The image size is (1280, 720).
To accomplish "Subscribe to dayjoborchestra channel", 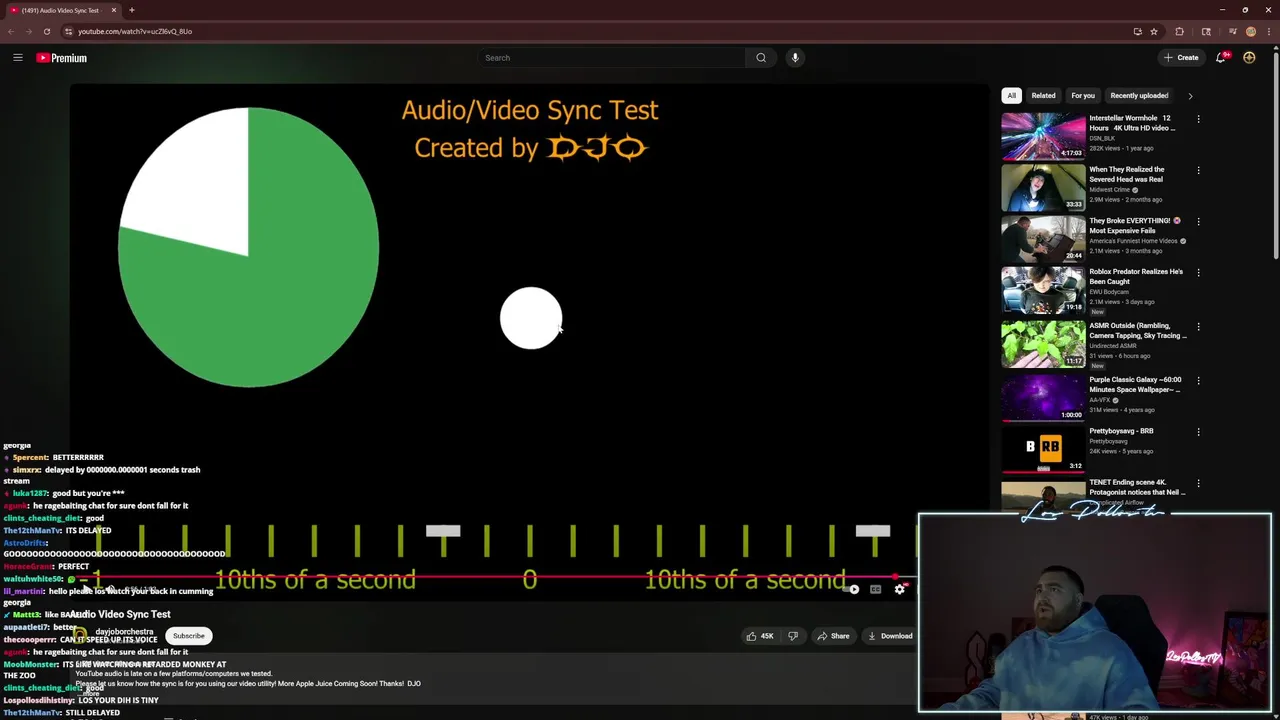I will 188,636.
